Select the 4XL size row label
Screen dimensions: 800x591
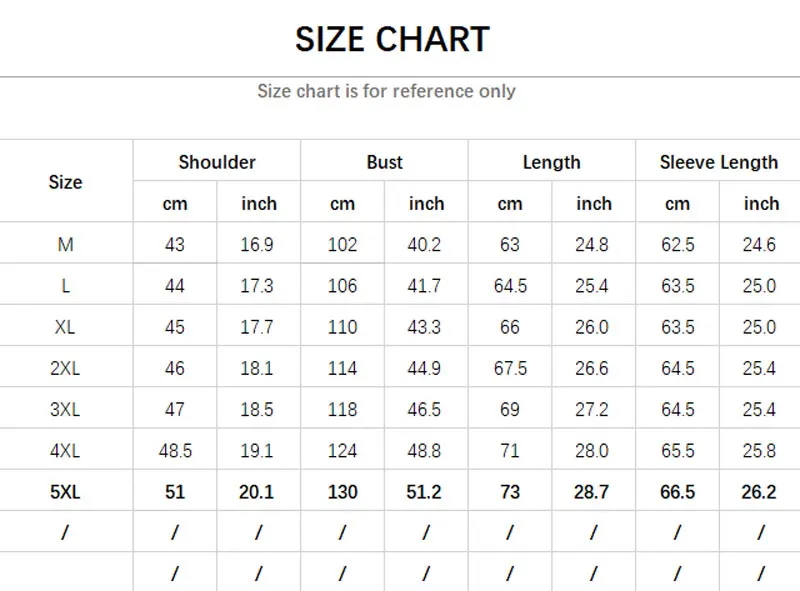[65, 451]
